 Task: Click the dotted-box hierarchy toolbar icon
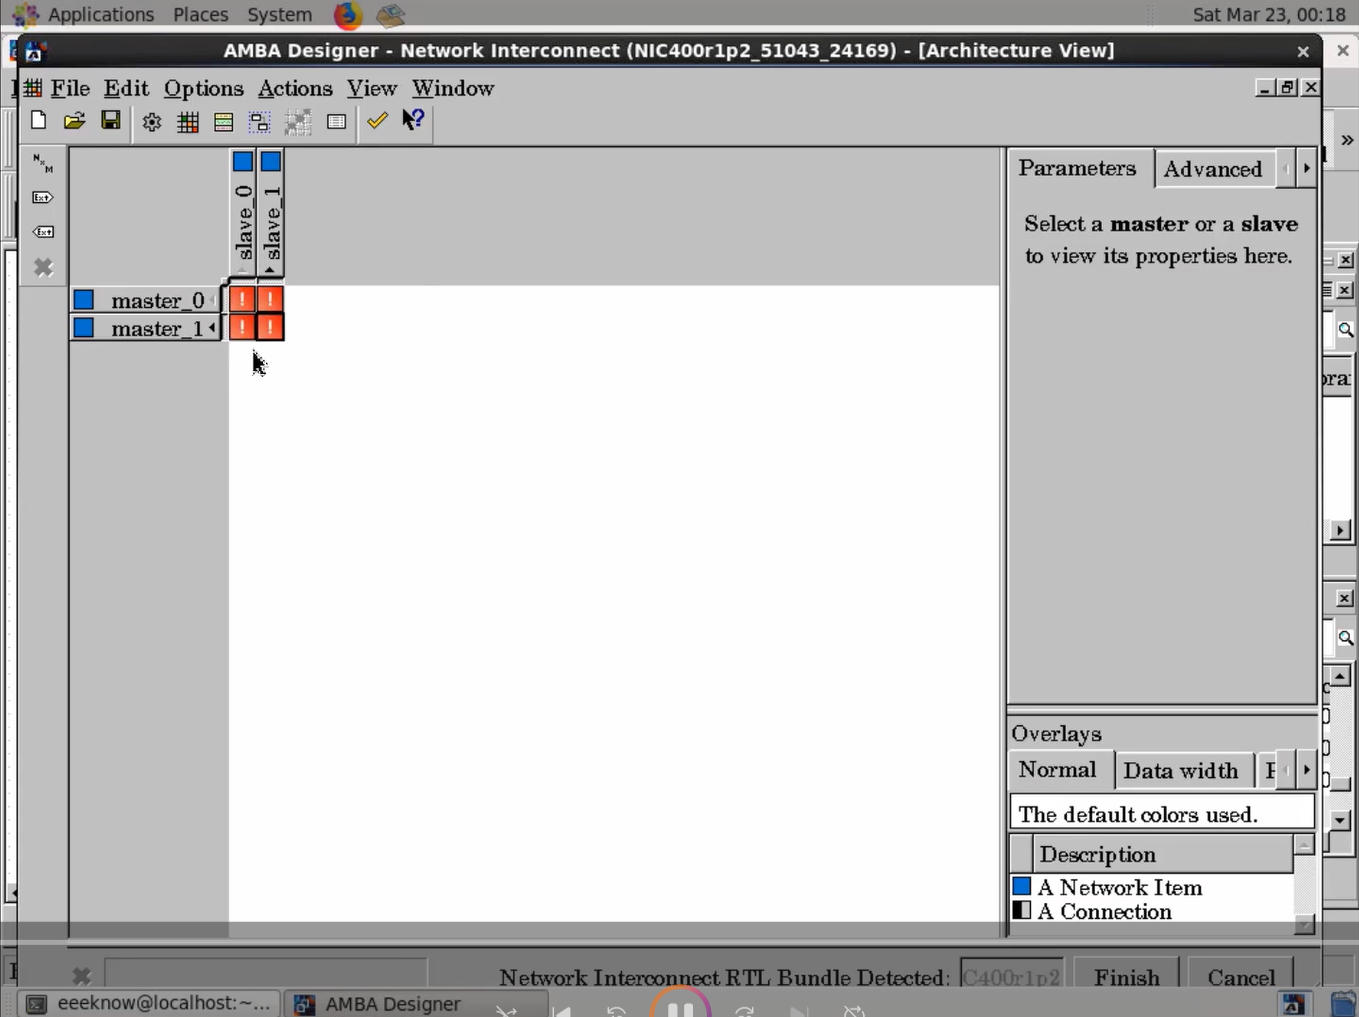259,122
